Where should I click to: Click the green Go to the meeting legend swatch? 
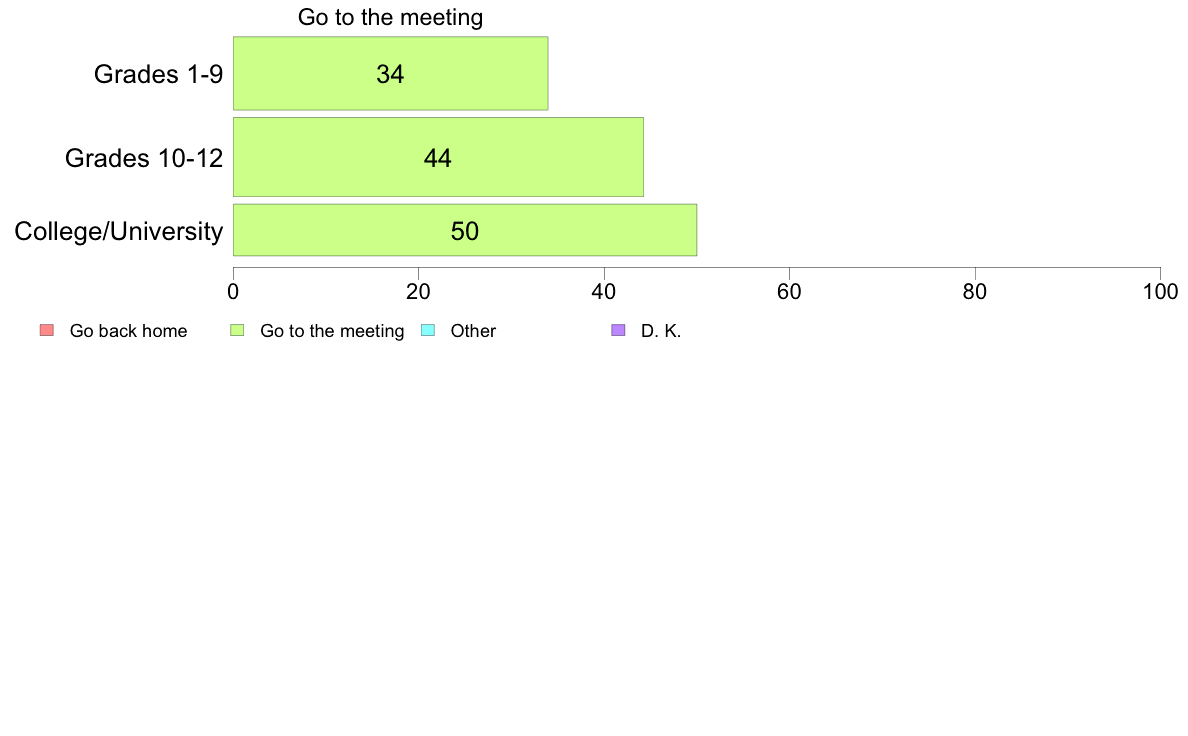point(237,330)
